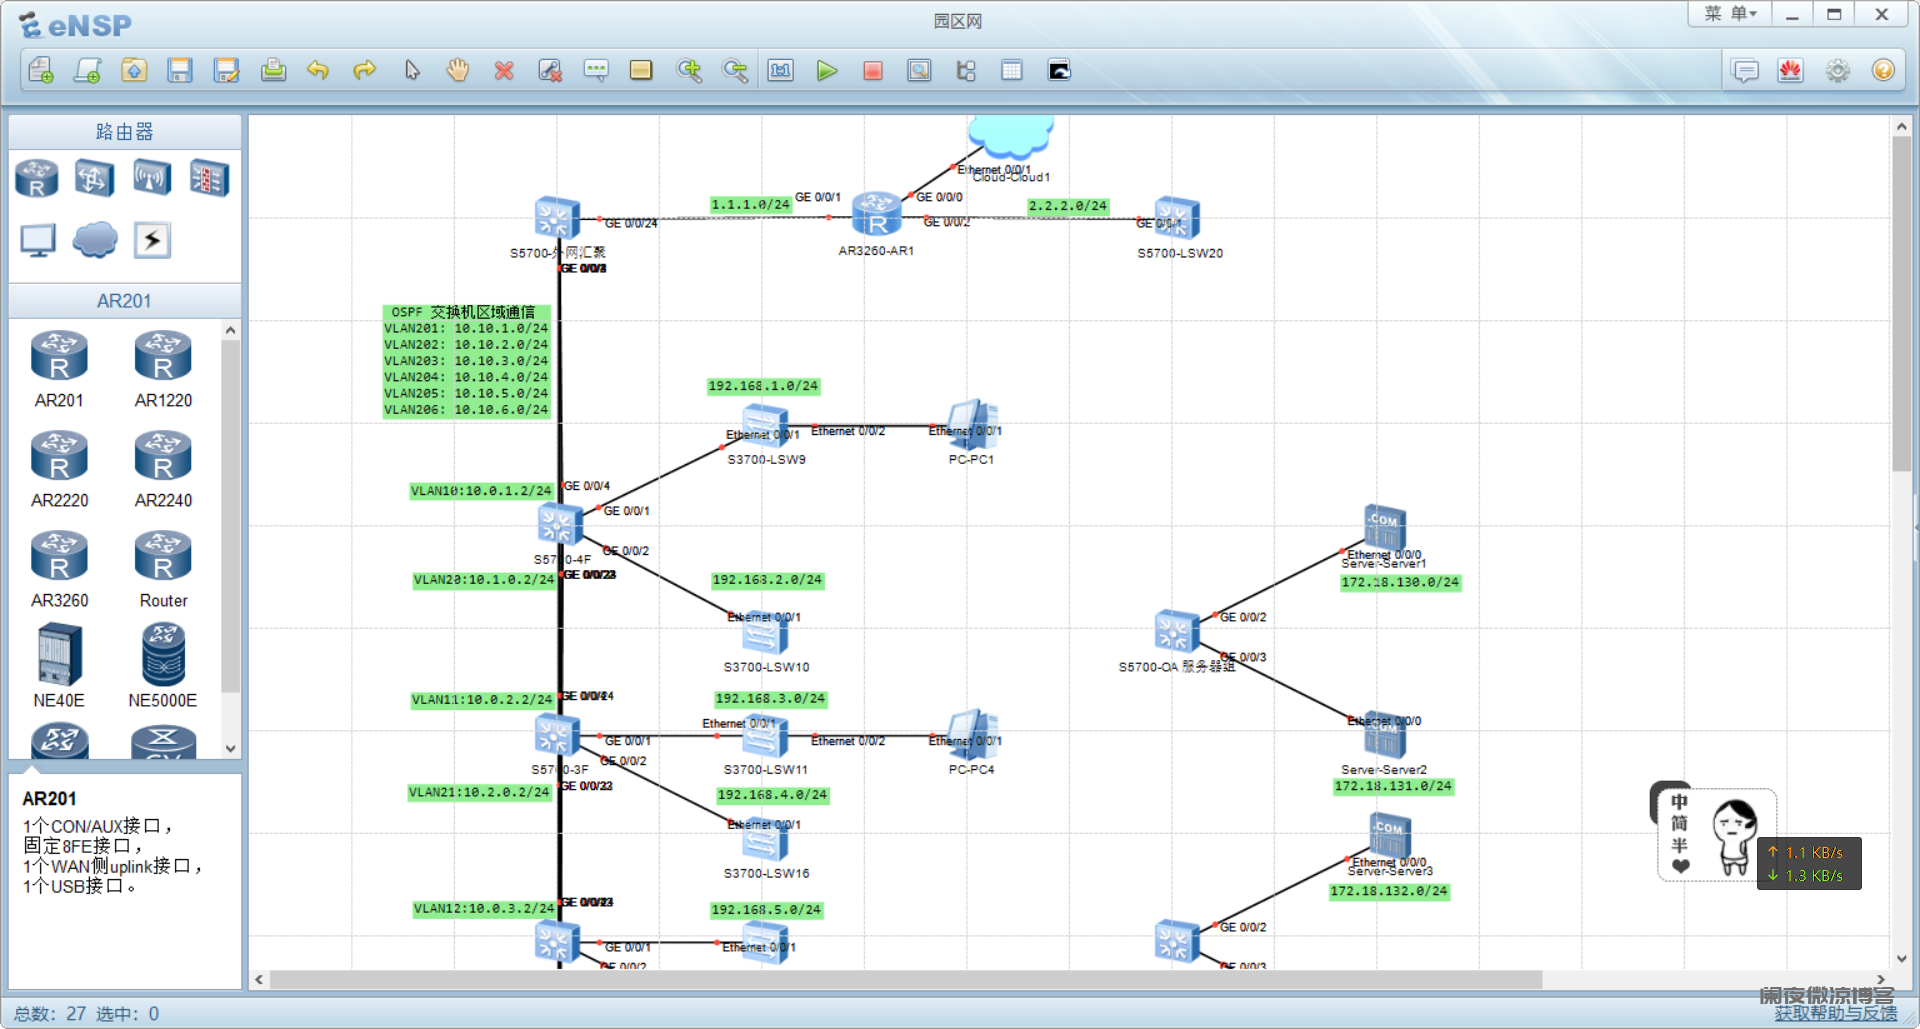Click the save topology floppy icon

pos(180,70)
